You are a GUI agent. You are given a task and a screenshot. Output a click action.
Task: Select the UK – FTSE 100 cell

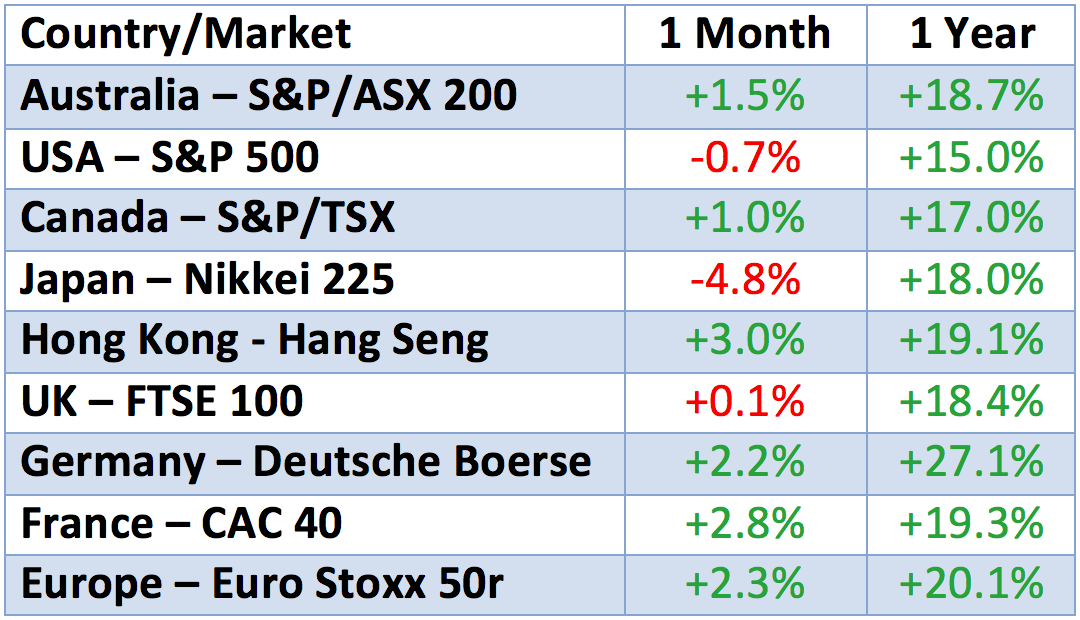(162, 401)
